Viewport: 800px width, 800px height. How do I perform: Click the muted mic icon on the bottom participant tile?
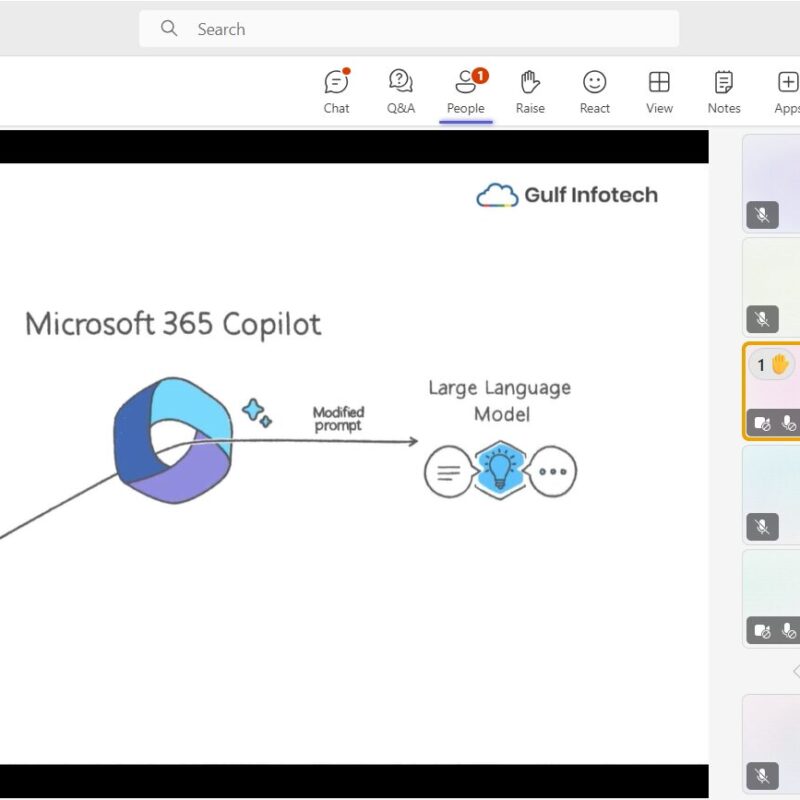762,775
